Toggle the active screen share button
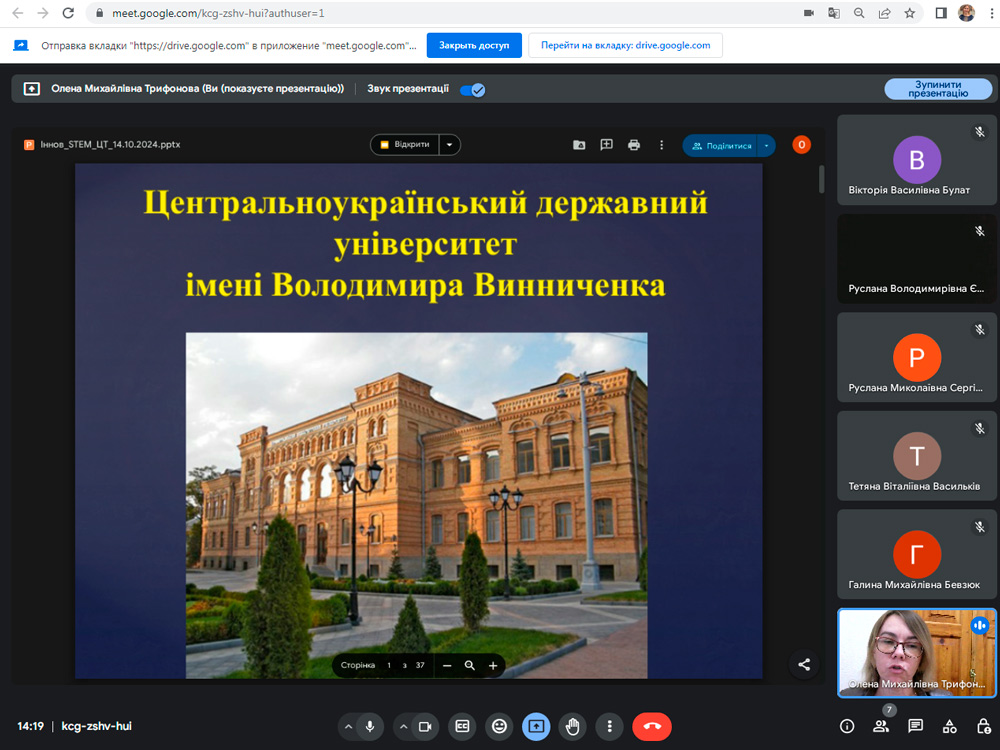 (x=536, y=726)
